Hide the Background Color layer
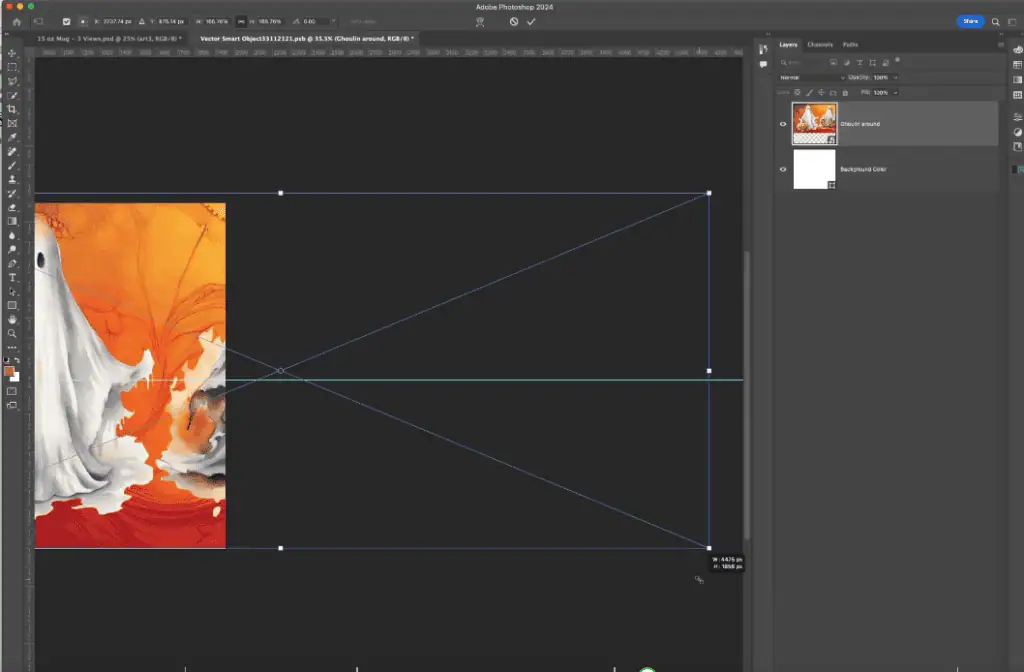 (782, 169)
